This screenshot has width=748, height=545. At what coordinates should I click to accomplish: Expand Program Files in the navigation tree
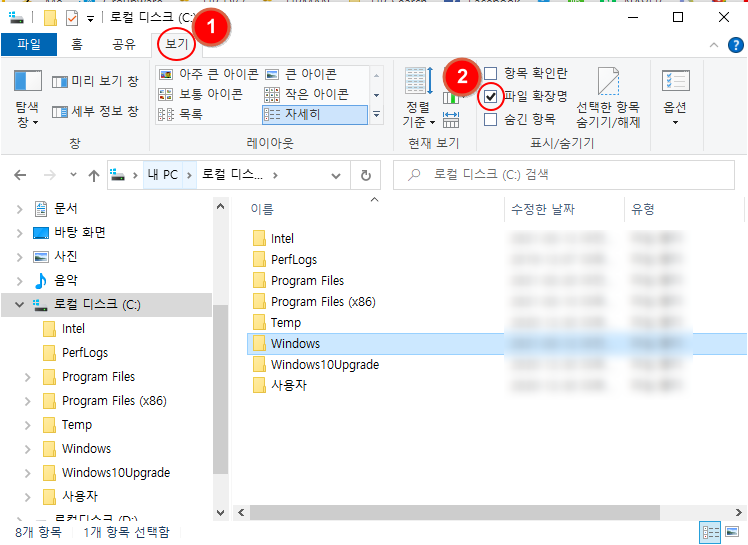click(x=28, y=377)
